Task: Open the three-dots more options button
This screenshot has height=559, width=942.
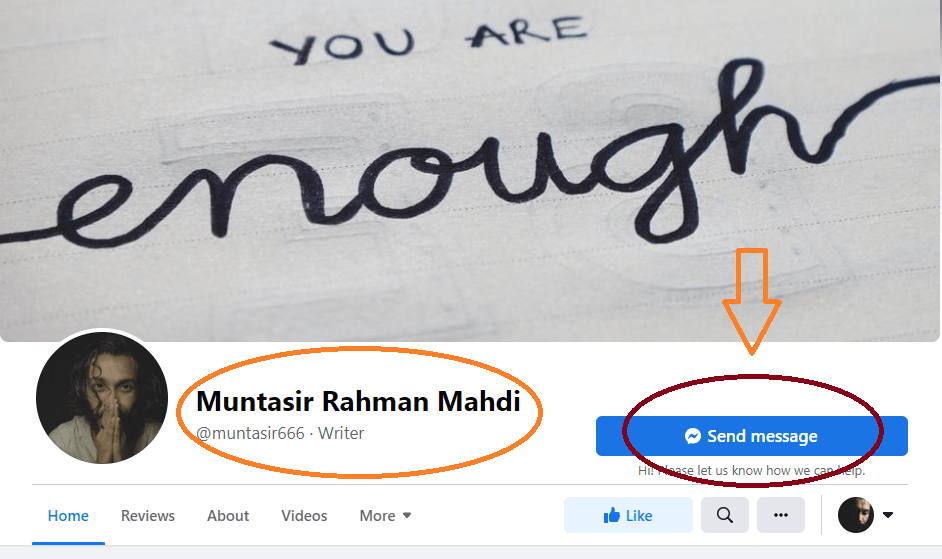Action: click(x=780, y=515)
